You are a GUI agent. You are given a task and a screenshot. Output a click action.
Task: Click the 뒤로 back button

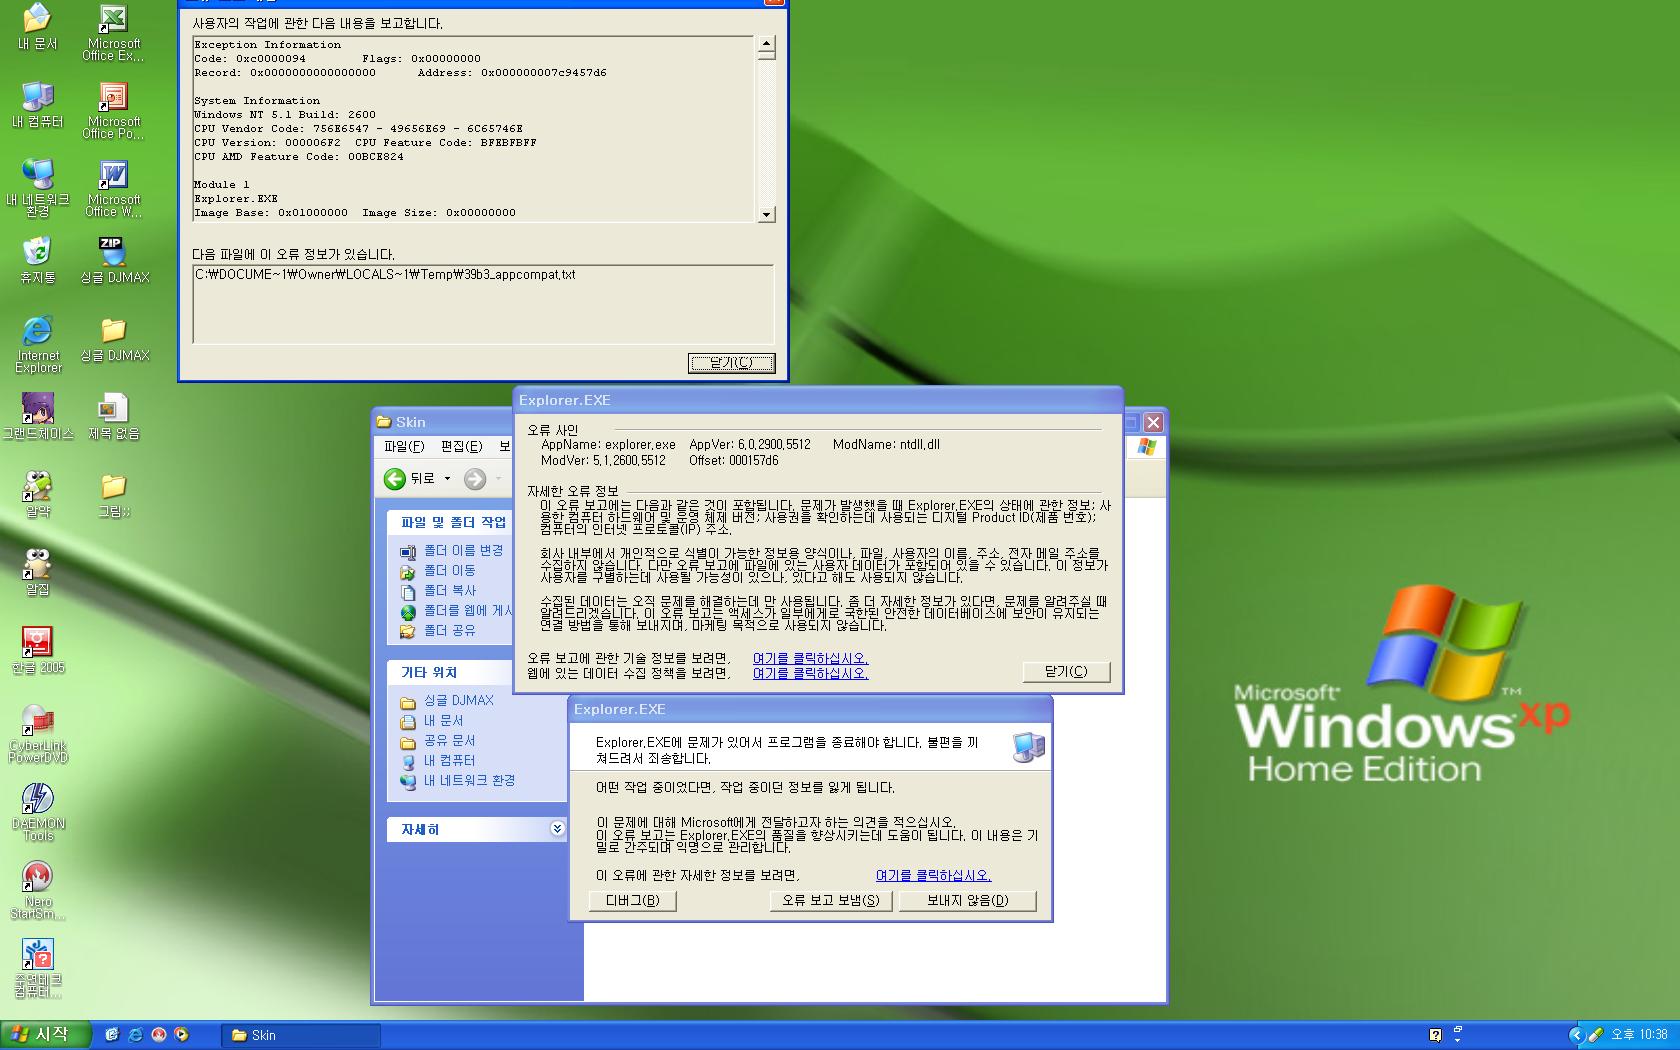tap(410, 479)
